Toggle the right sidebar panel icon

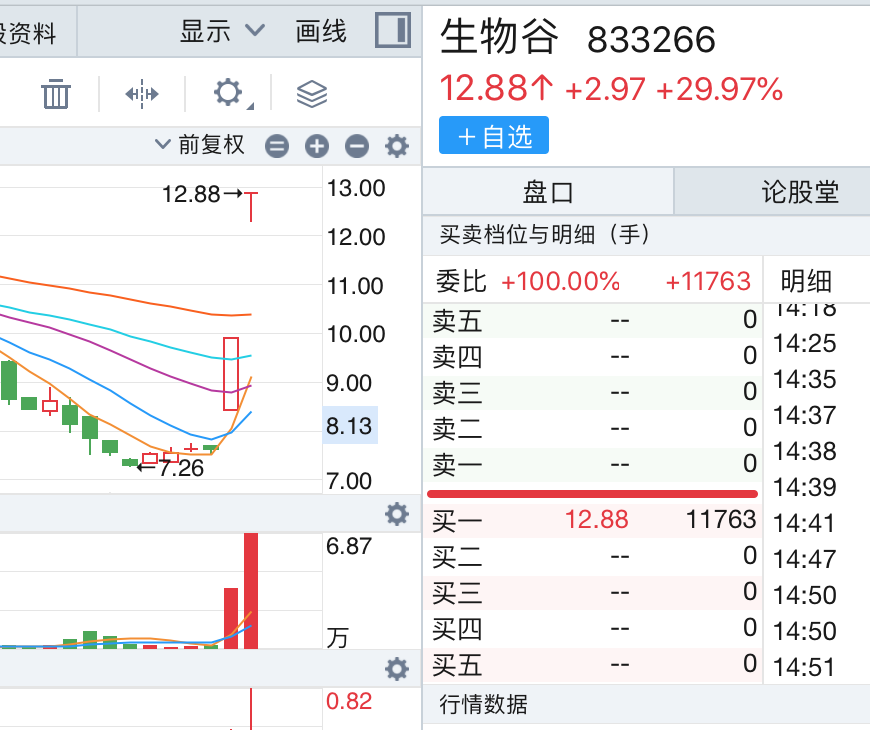(x=393, y=31)
